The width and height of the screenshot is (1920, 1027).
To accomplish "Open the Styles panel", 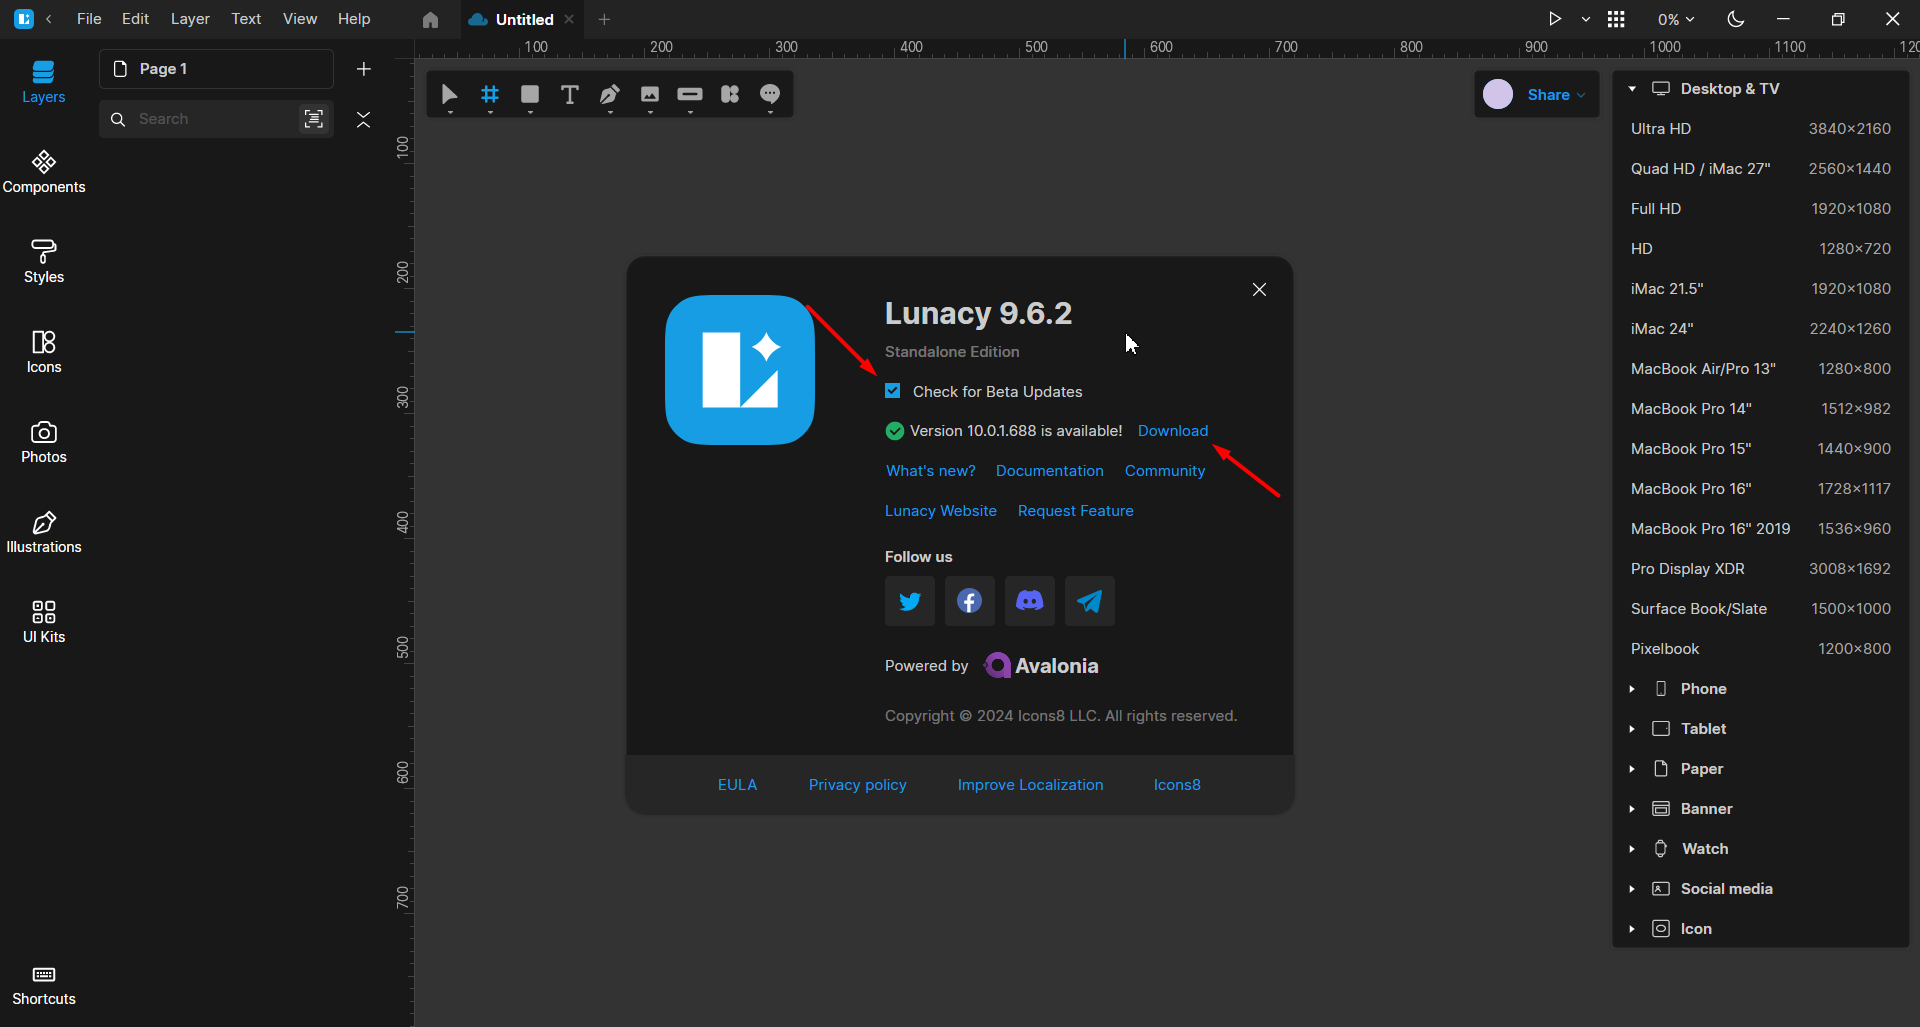I will point(43,262).
